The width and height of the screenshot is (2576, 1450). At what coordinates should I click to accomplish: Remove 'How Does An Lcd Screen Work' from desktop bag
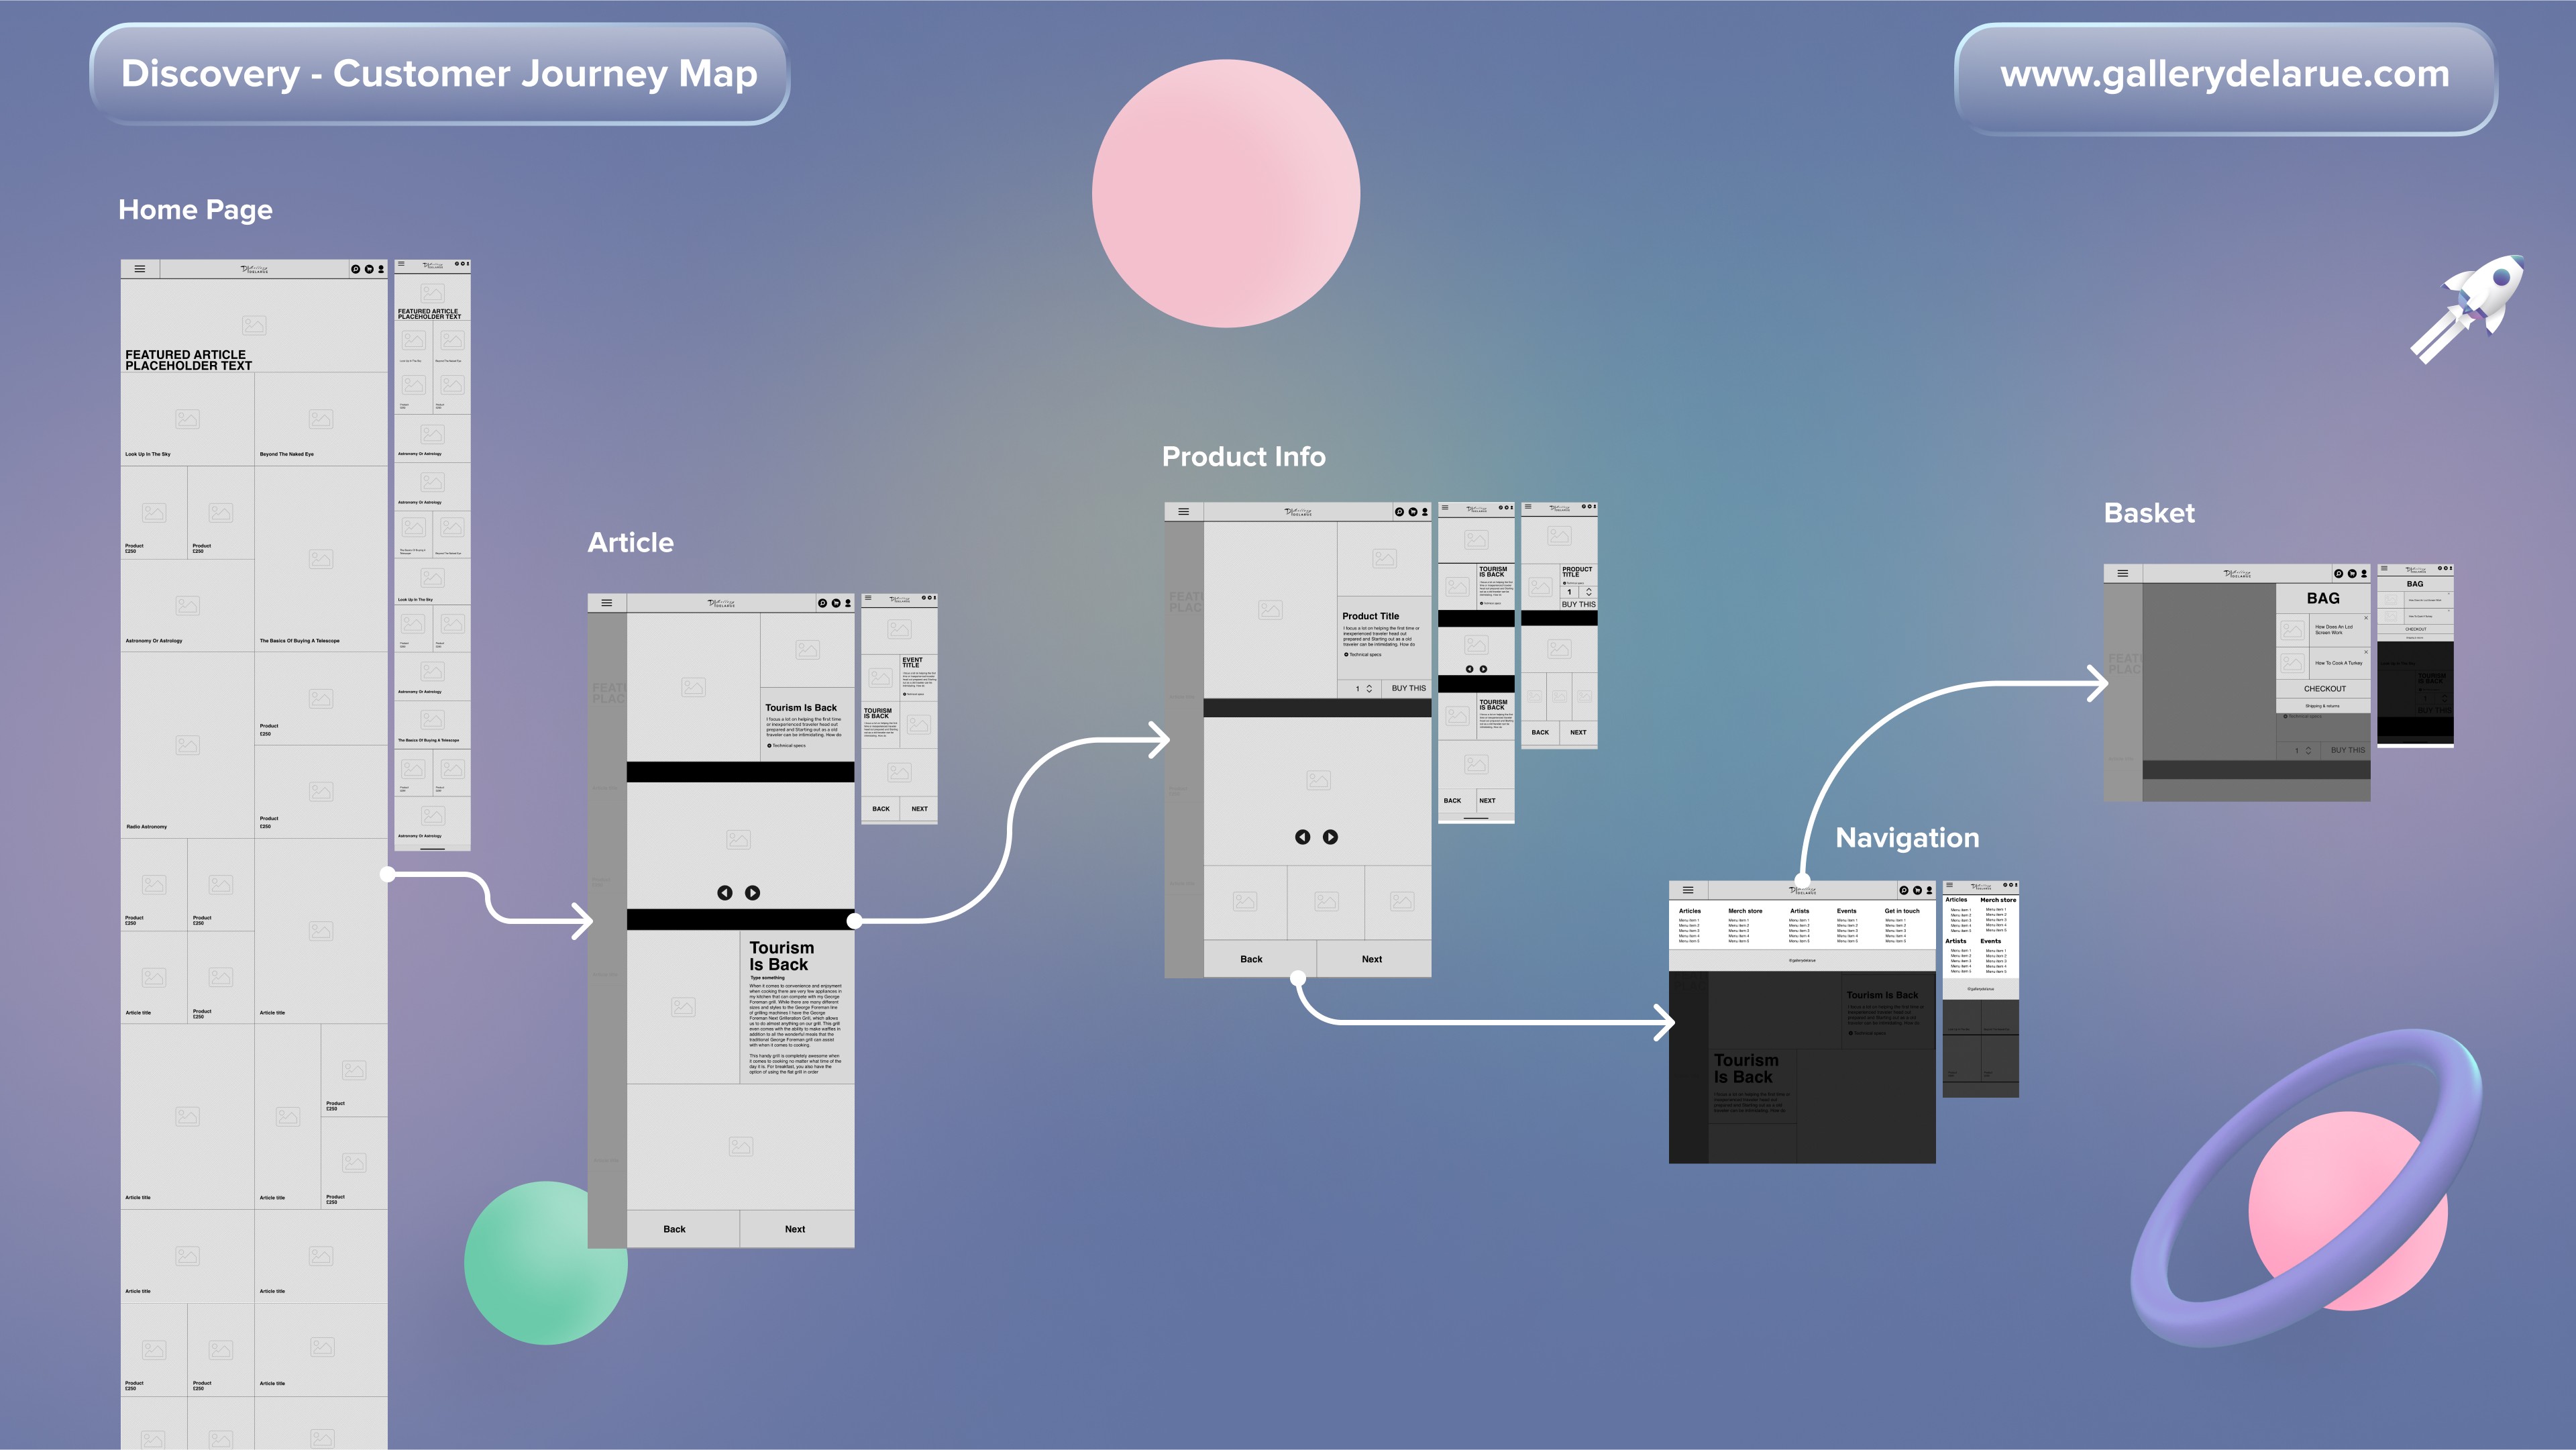pos(2366,617)
